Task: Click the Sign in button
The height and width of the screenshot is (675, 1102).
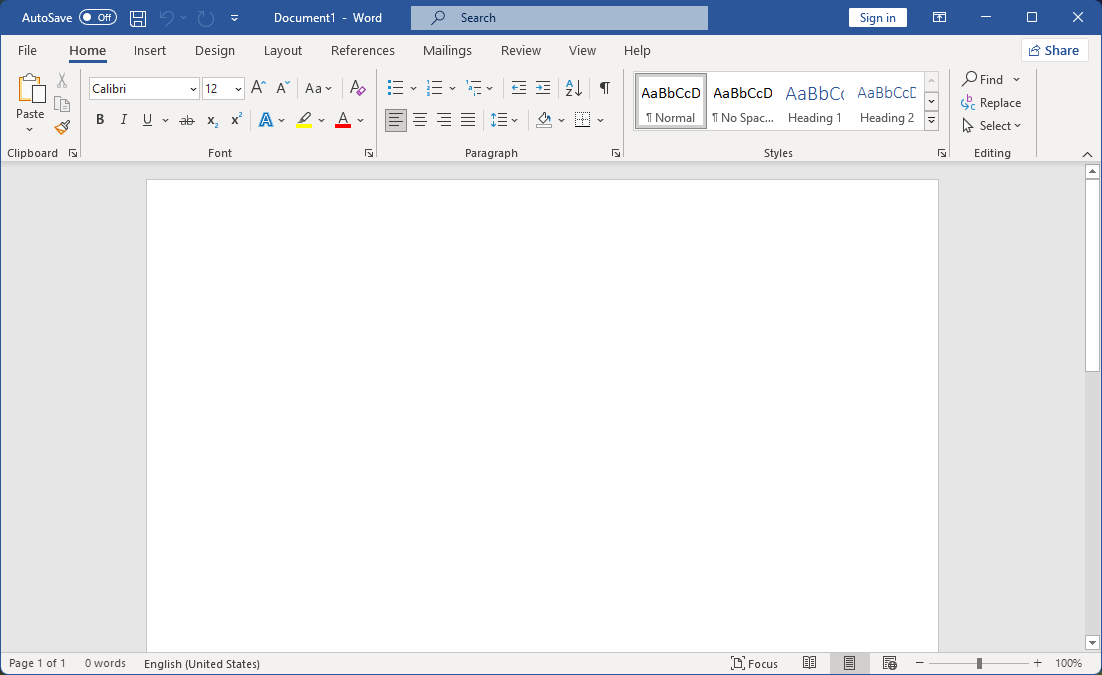Action: (878, 18)
